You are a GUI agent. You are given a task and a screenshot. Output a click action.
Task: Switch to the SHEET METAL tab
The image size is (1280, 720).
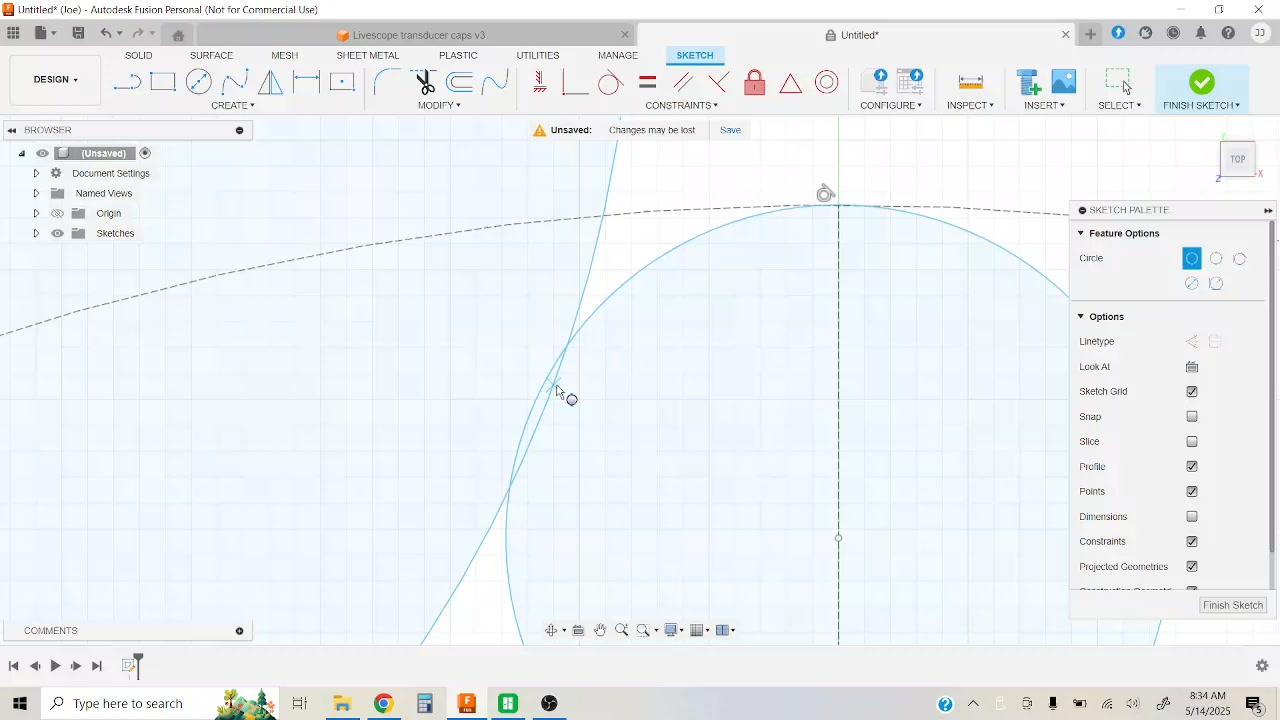[x=368, y=55]
